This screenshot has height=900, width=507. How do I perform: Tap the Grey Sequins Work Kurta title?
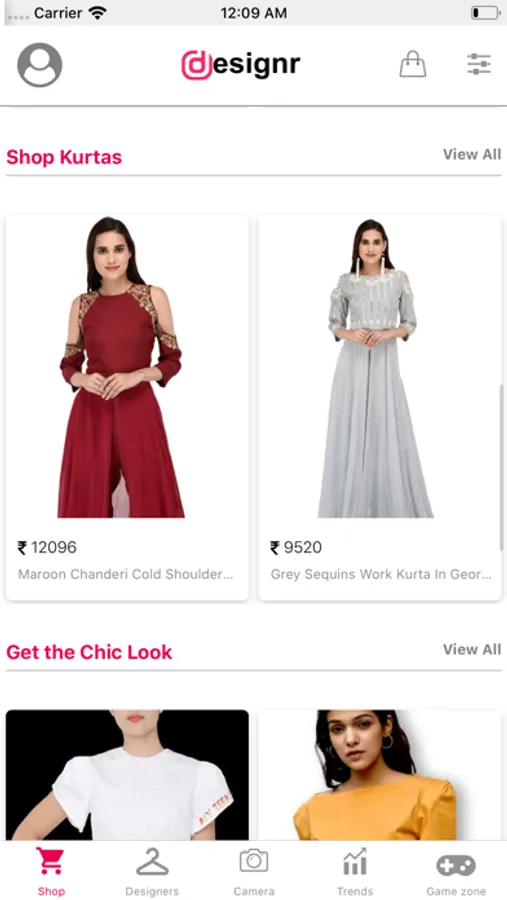click(381, 575)
